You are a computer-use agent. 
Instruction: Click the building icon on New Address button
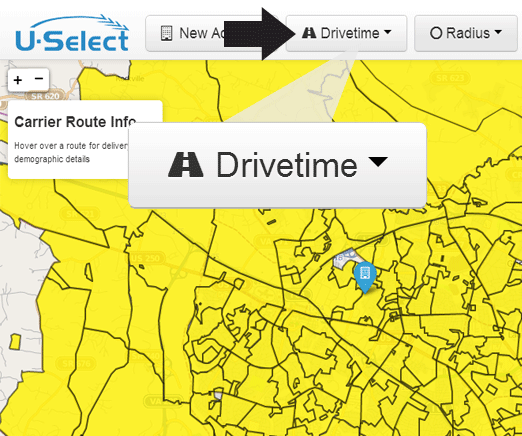click(x=166, y=33)
